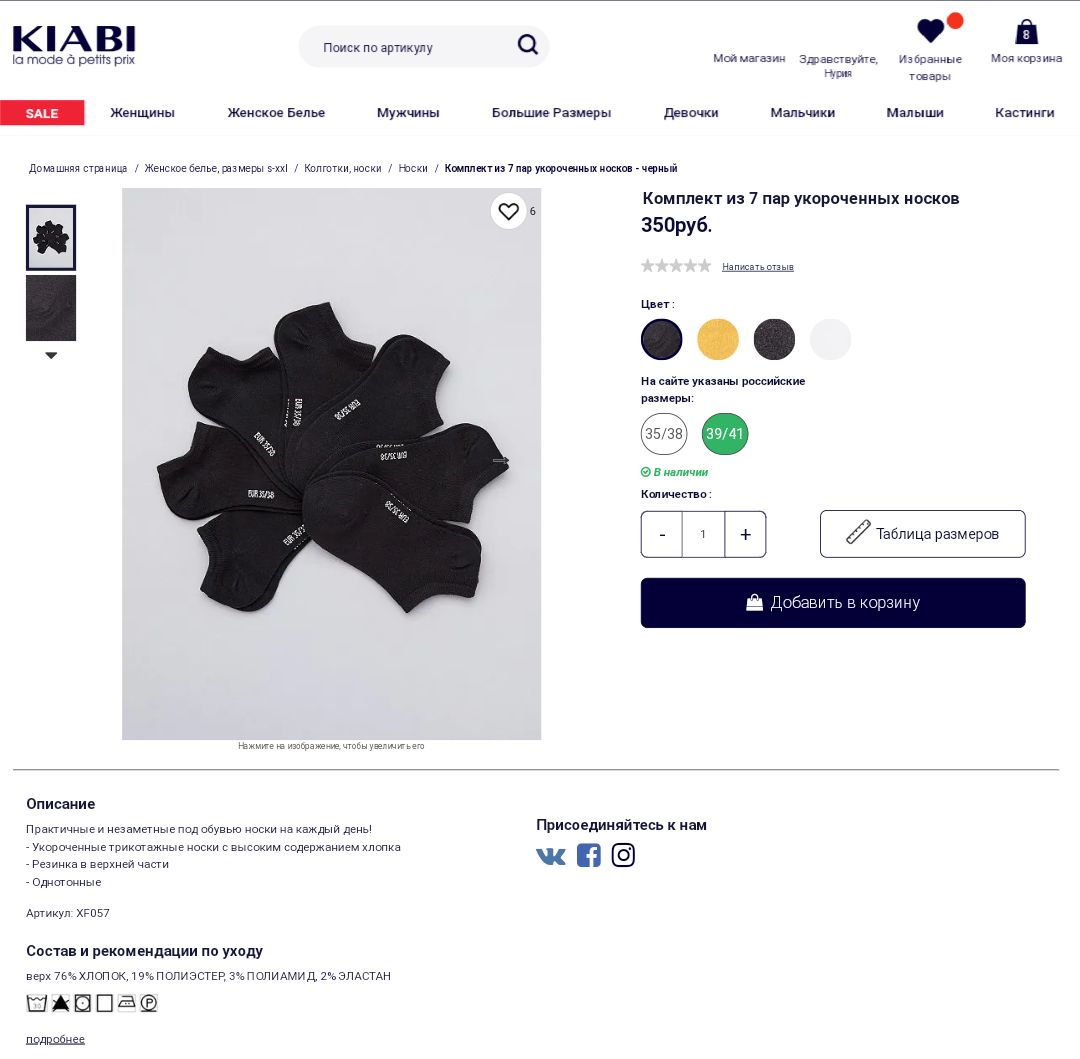The height and width of the screenshot is (1059, 1080).
Task: Open Kiabi Facebook page icon
Action: click(588, 855)
